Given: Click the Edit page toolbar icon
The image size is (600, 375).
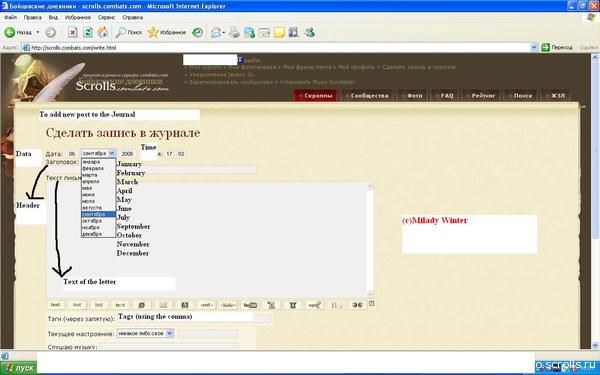Looking at the screenshot, I should (x=249, y=33).
